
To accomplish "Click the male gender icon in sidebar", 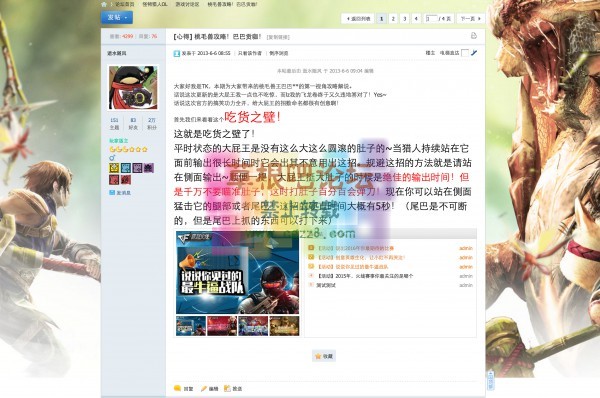I will click(x=112, y=158).
